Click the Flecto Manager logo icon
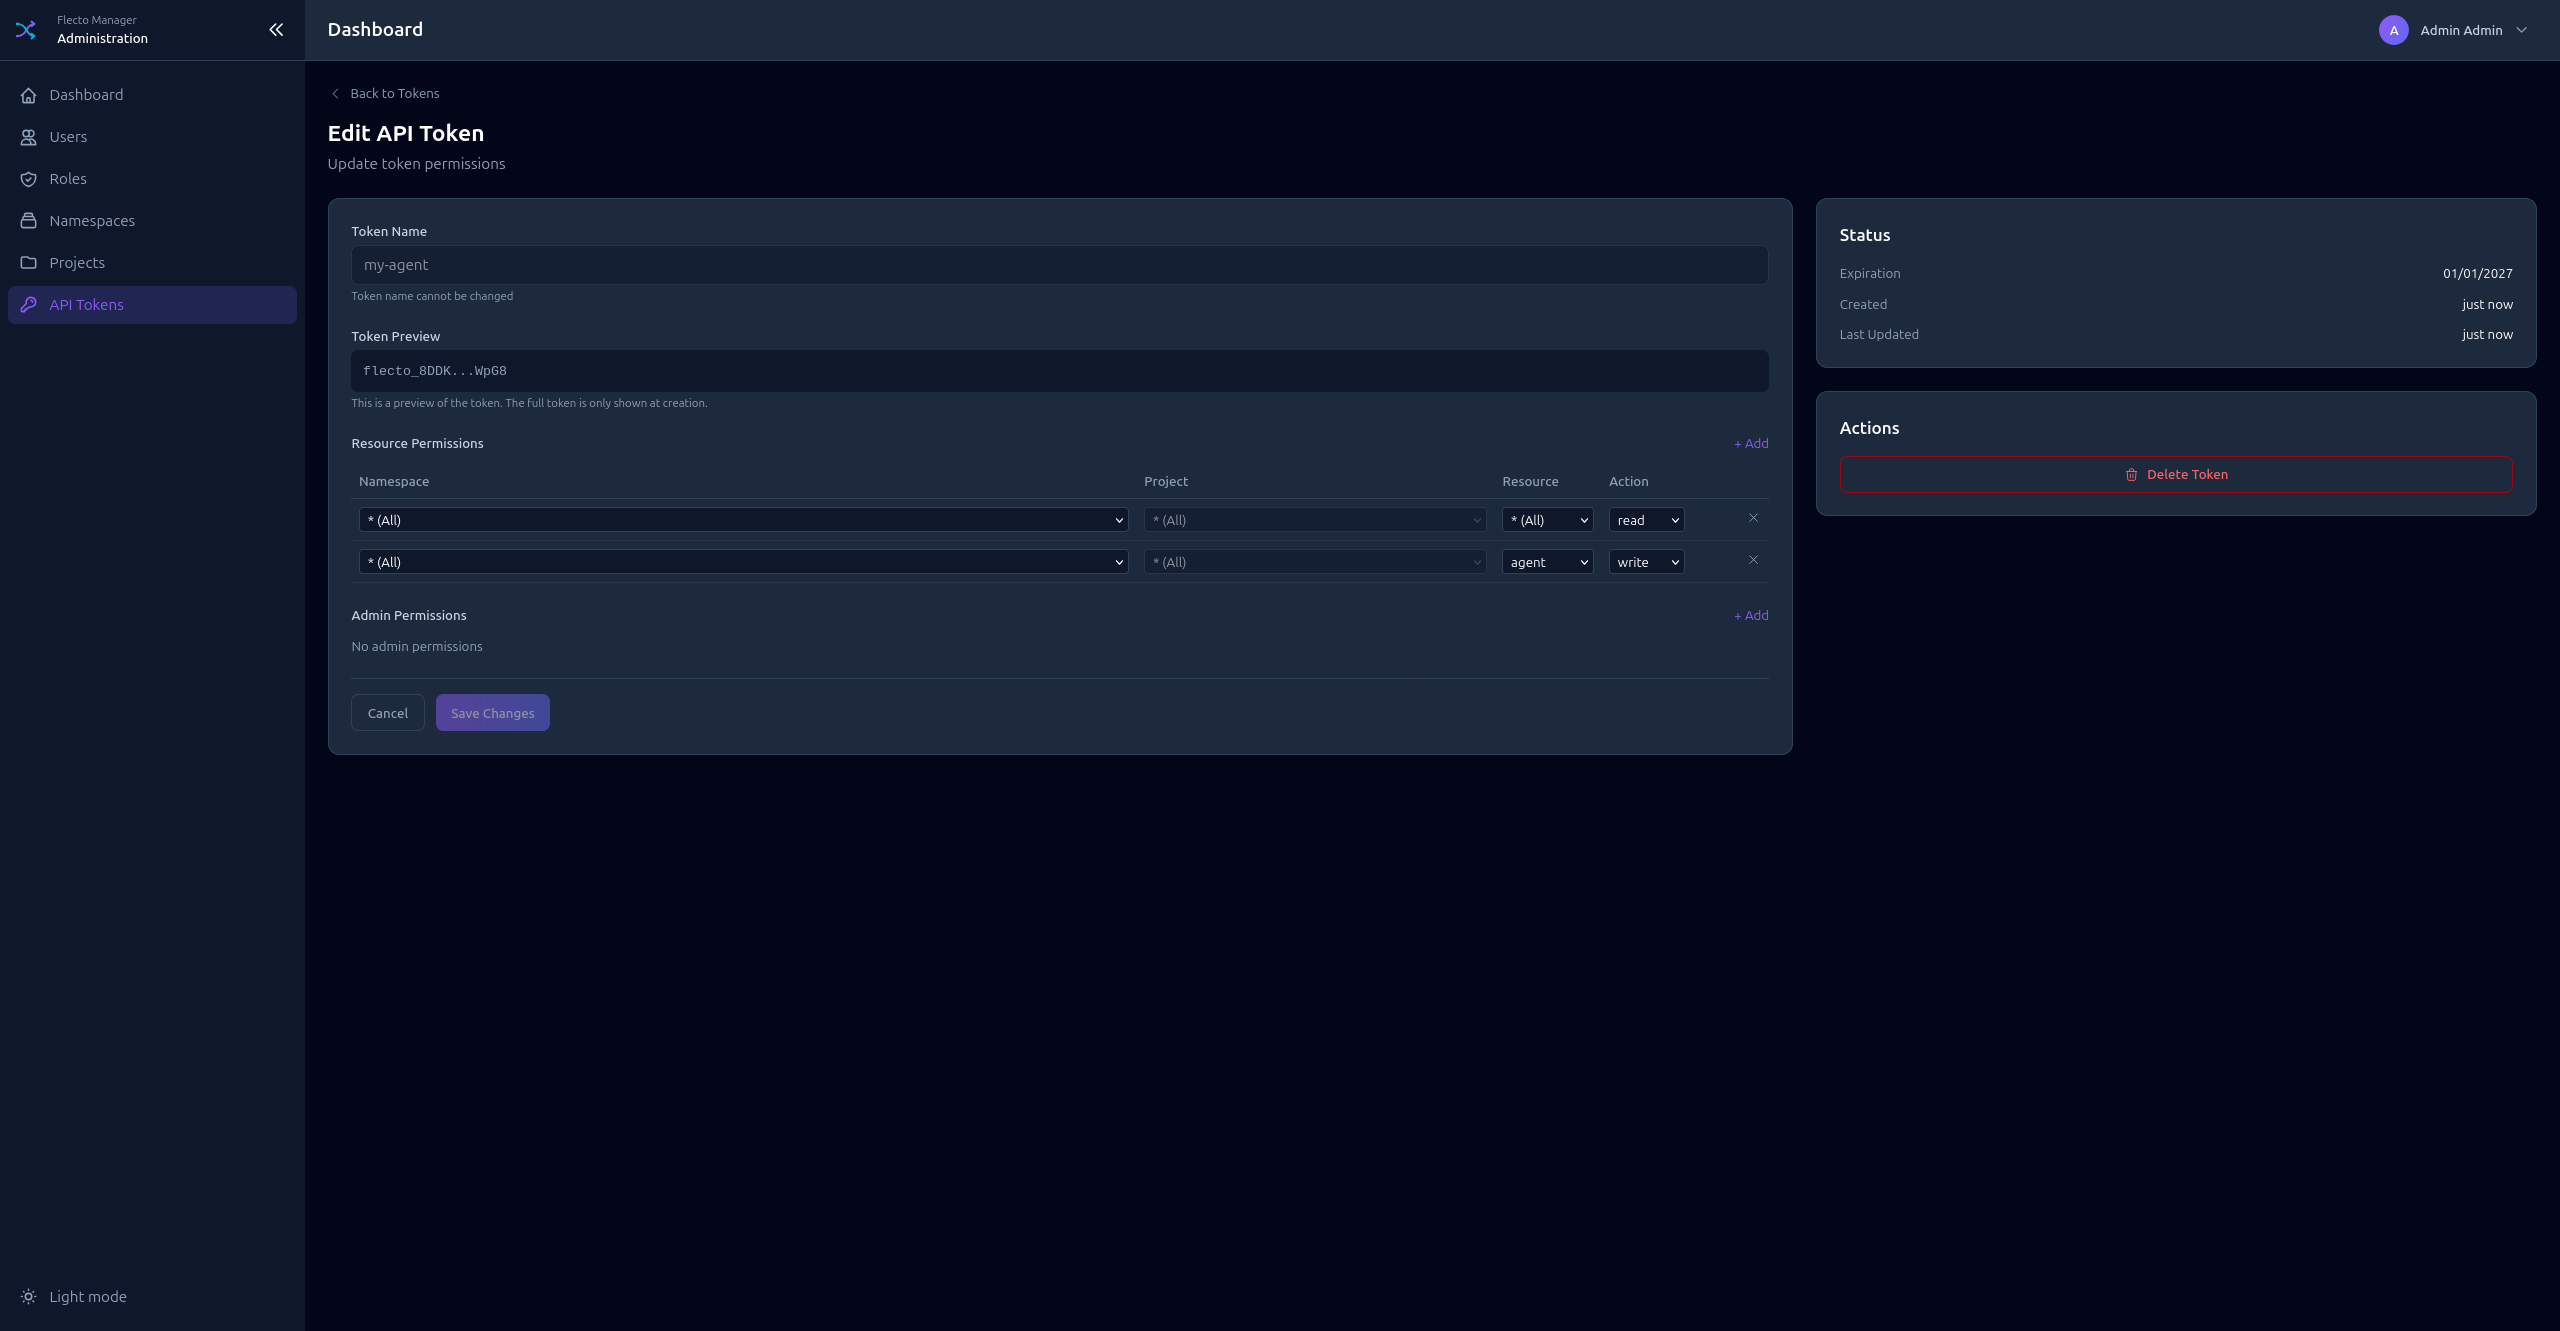Viewport: 2560px width, 1331px height. pos(26,30)
